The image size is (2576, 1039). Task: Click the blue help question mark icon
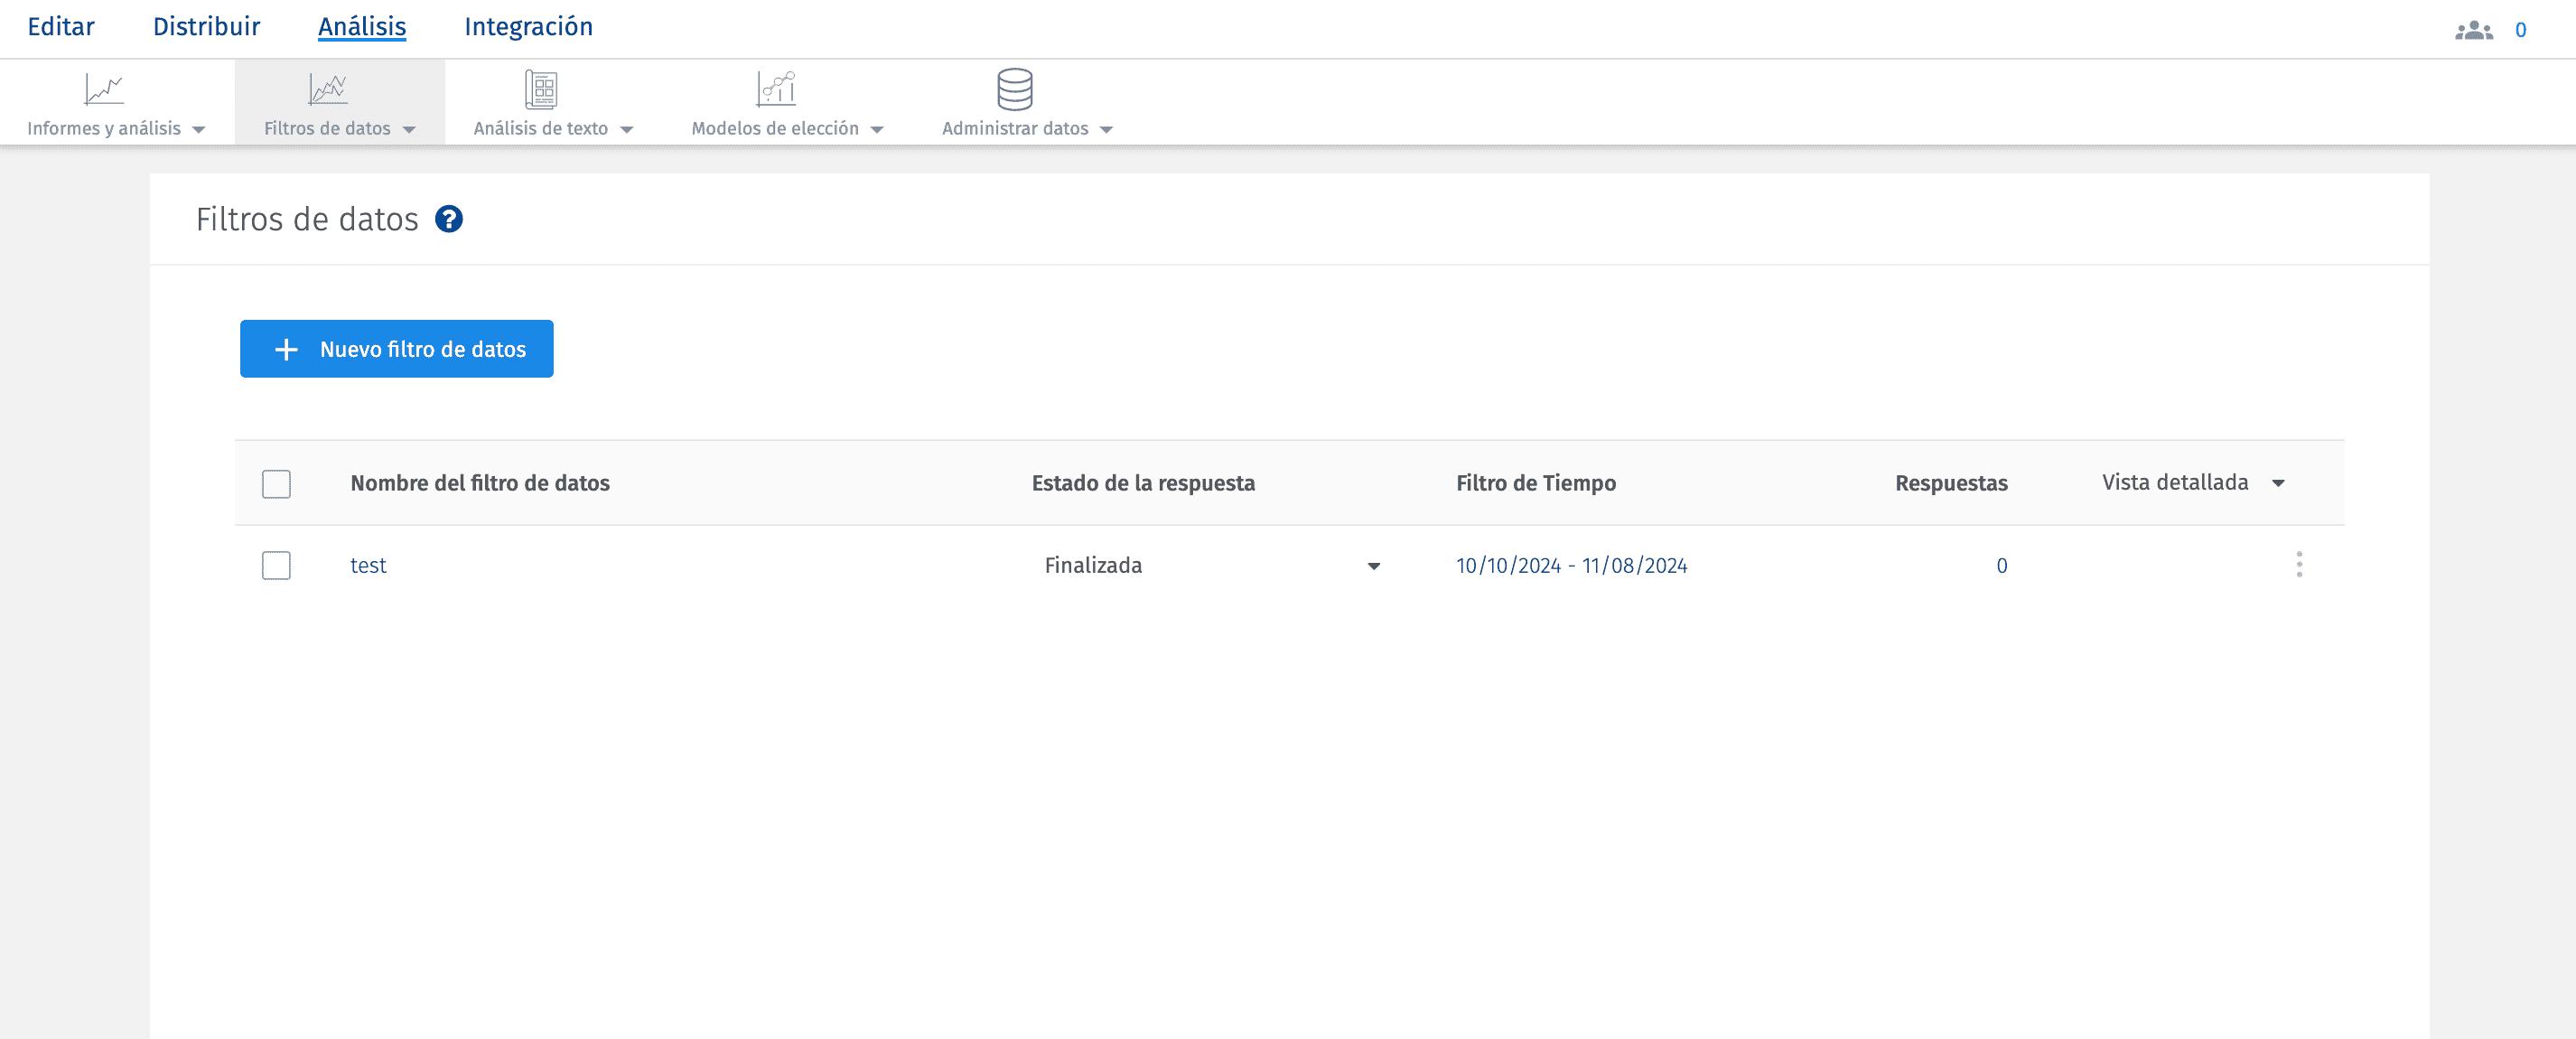point(449,219)
